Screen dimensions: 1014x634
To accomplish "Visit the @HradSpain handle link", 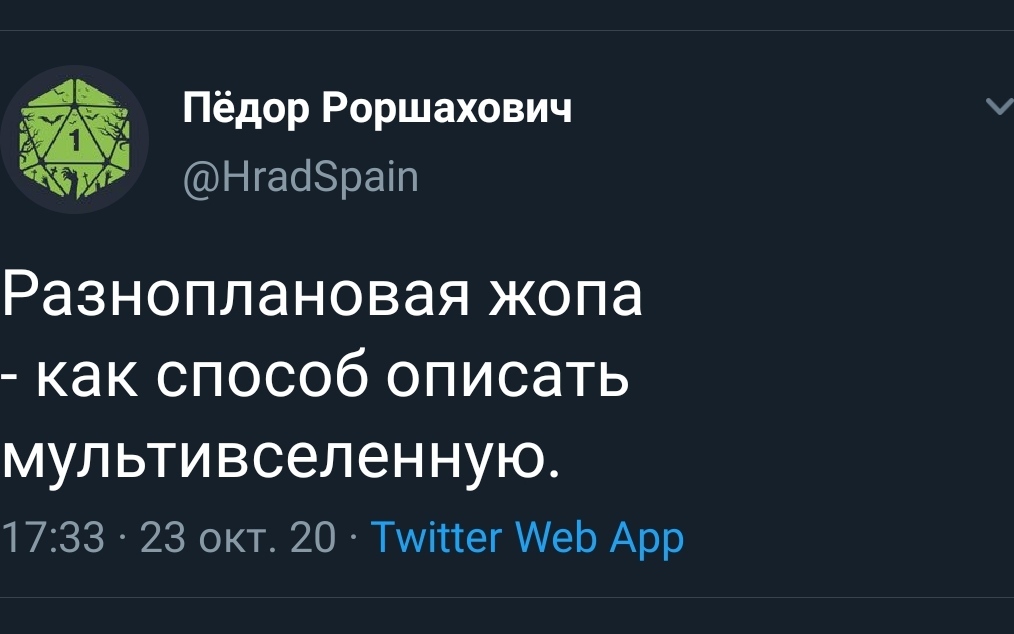I will [301, 176].
